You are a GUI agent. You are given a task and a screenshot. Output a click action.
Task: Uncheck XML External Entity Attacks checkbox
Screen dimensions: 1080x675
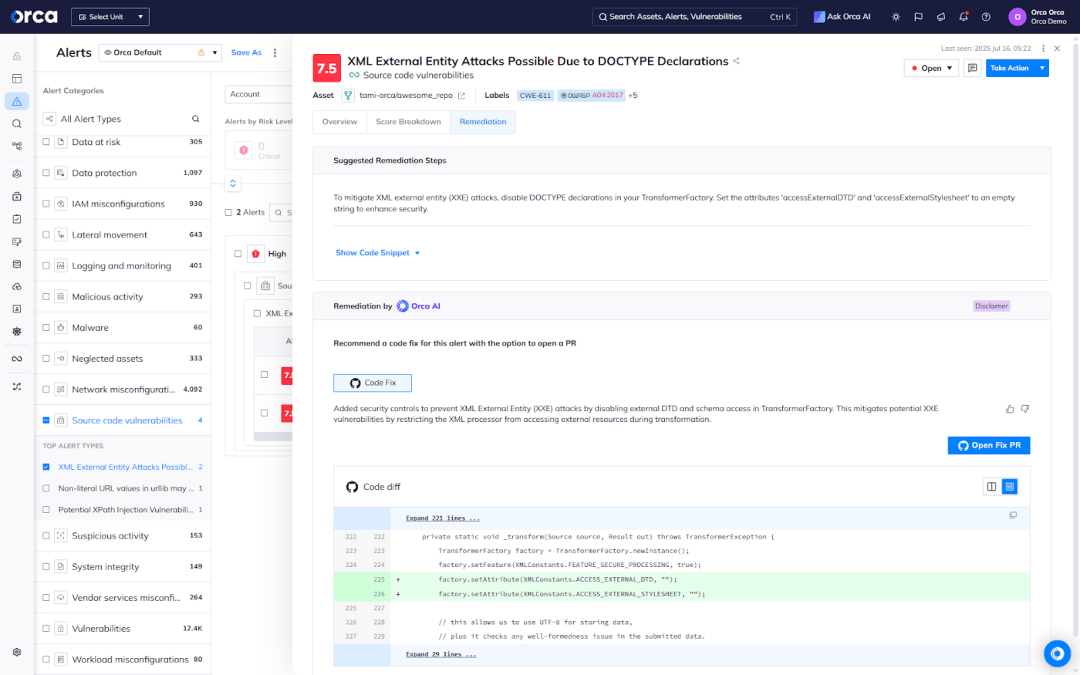click(46, 467)
